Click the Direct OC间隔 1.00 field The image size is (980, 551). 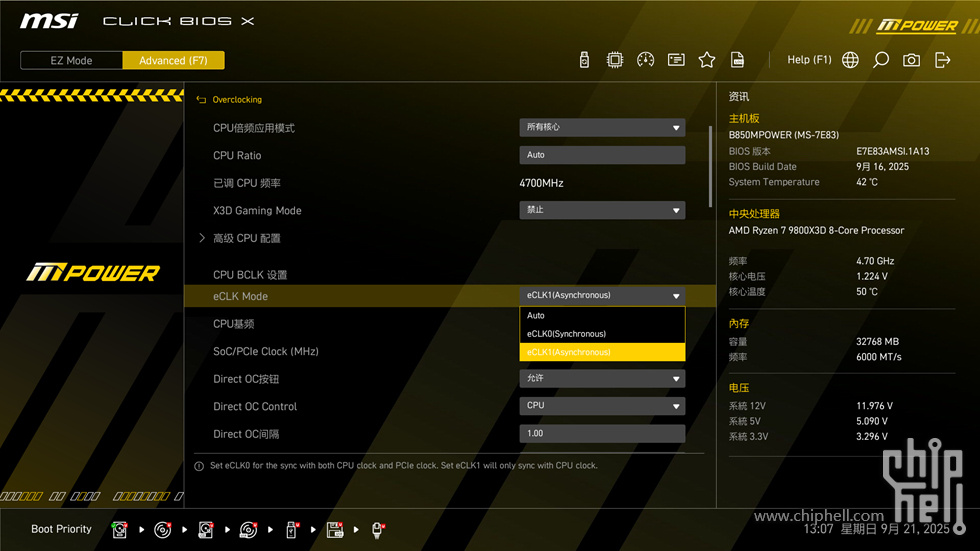[x=602, y=434]
